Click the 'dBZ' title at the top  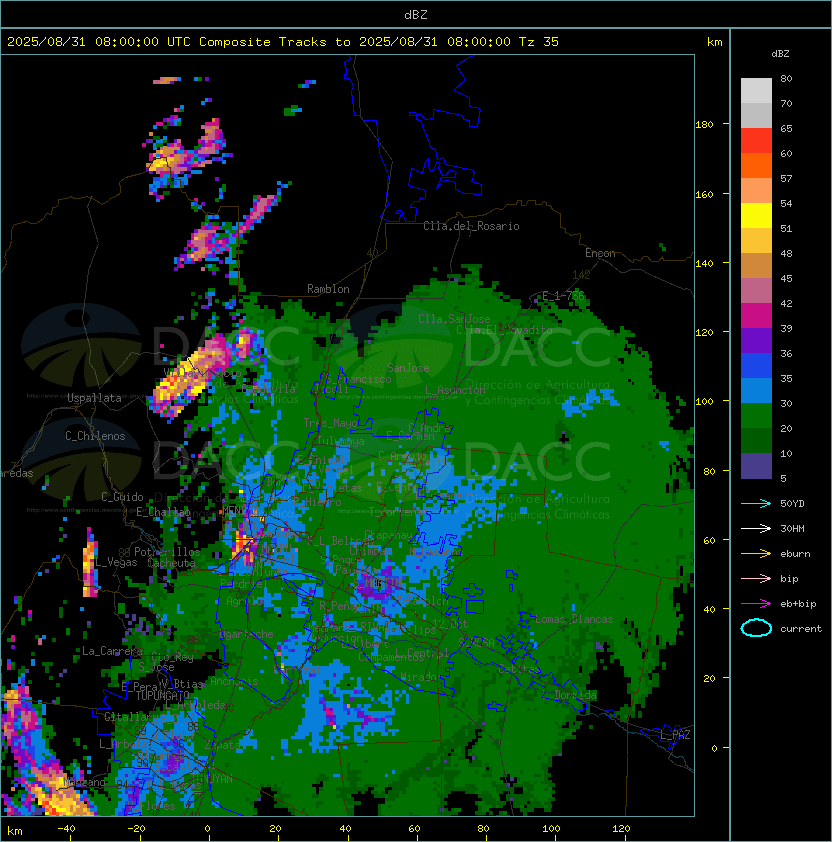[x=416, y=14]
